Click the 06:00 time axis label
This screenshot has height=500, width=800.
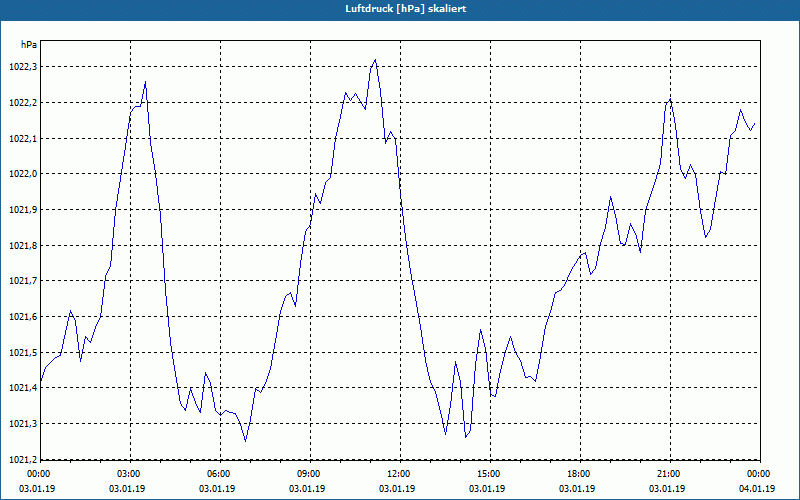point(217,474)
